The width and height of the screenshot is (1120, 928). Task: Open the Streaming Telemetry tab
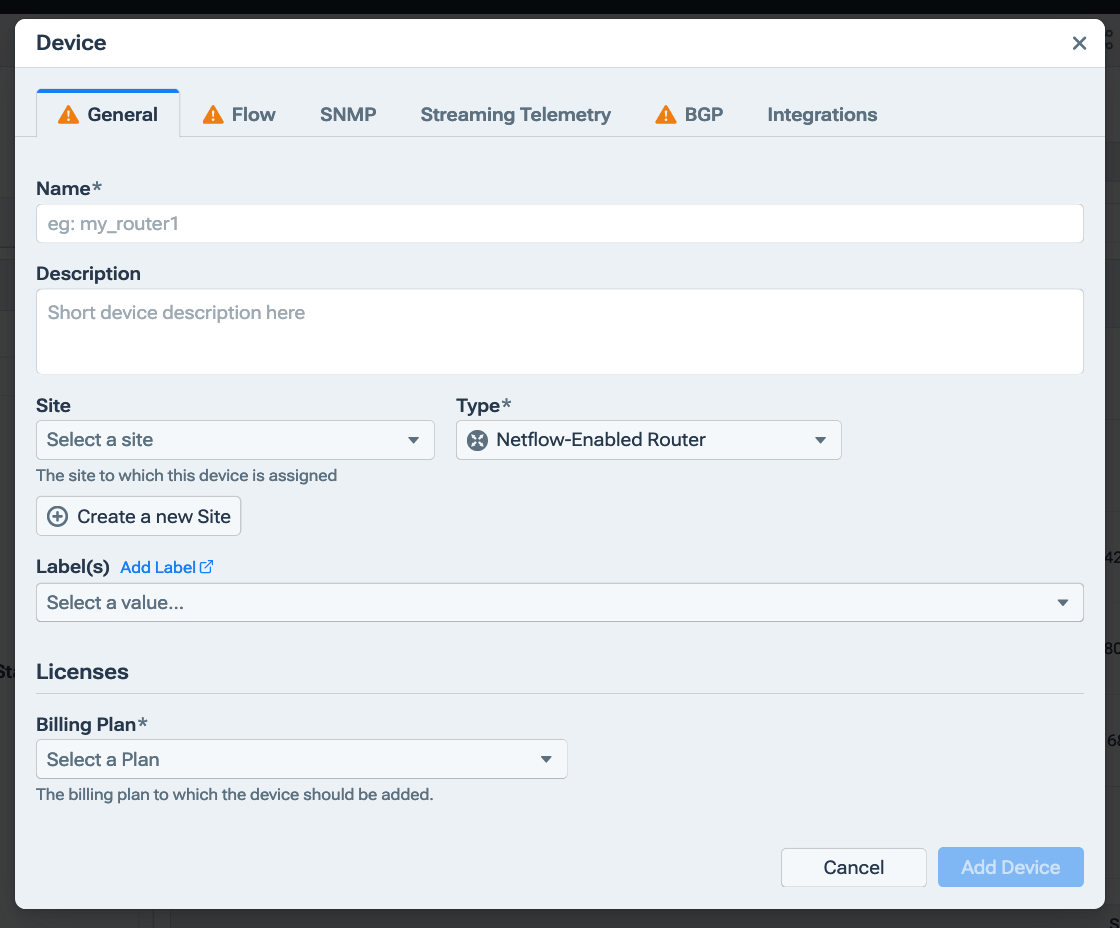(x=515, y=114)
